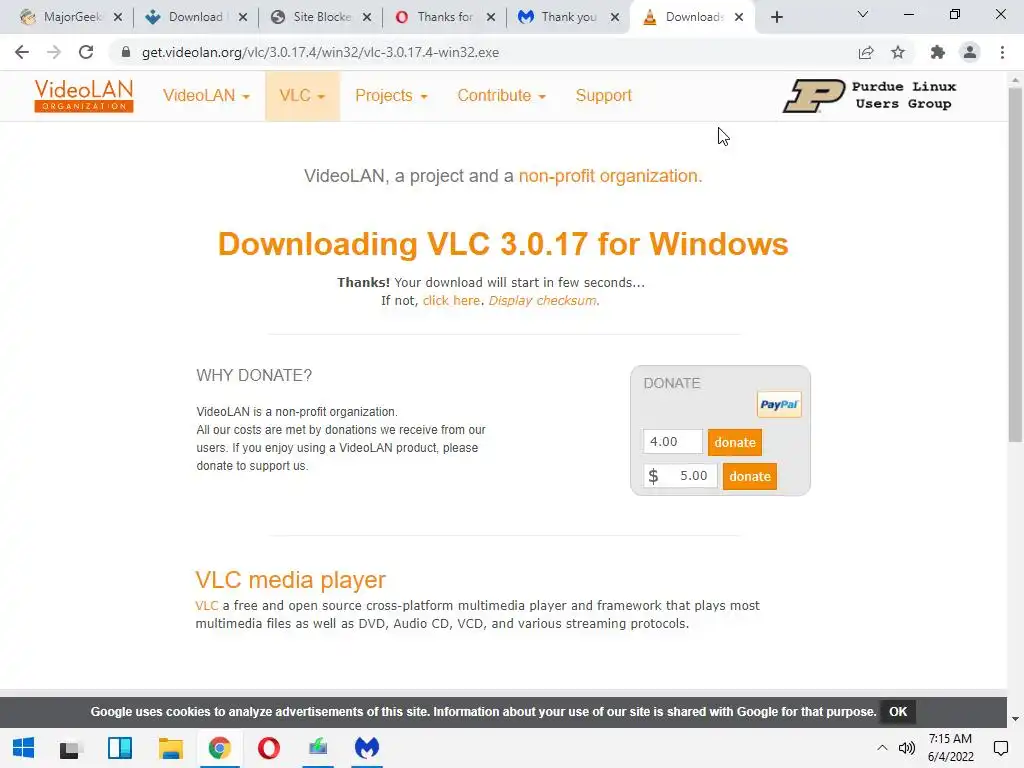Viewport: 1024px width, 768px height.
Task: Click the 'click here' download link
Action: pos(451,301)
